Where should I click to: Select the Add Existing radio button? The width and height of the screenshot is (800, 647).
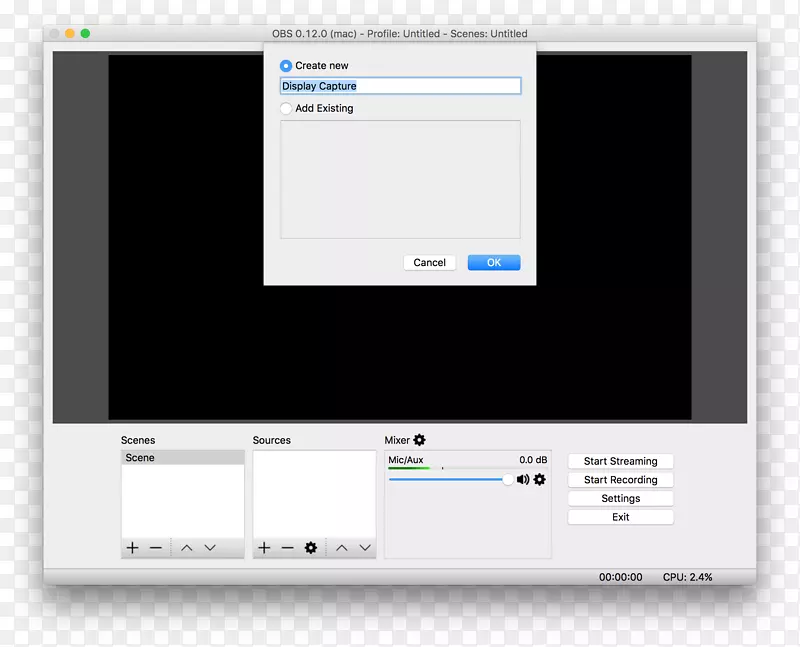coord(286,108)
